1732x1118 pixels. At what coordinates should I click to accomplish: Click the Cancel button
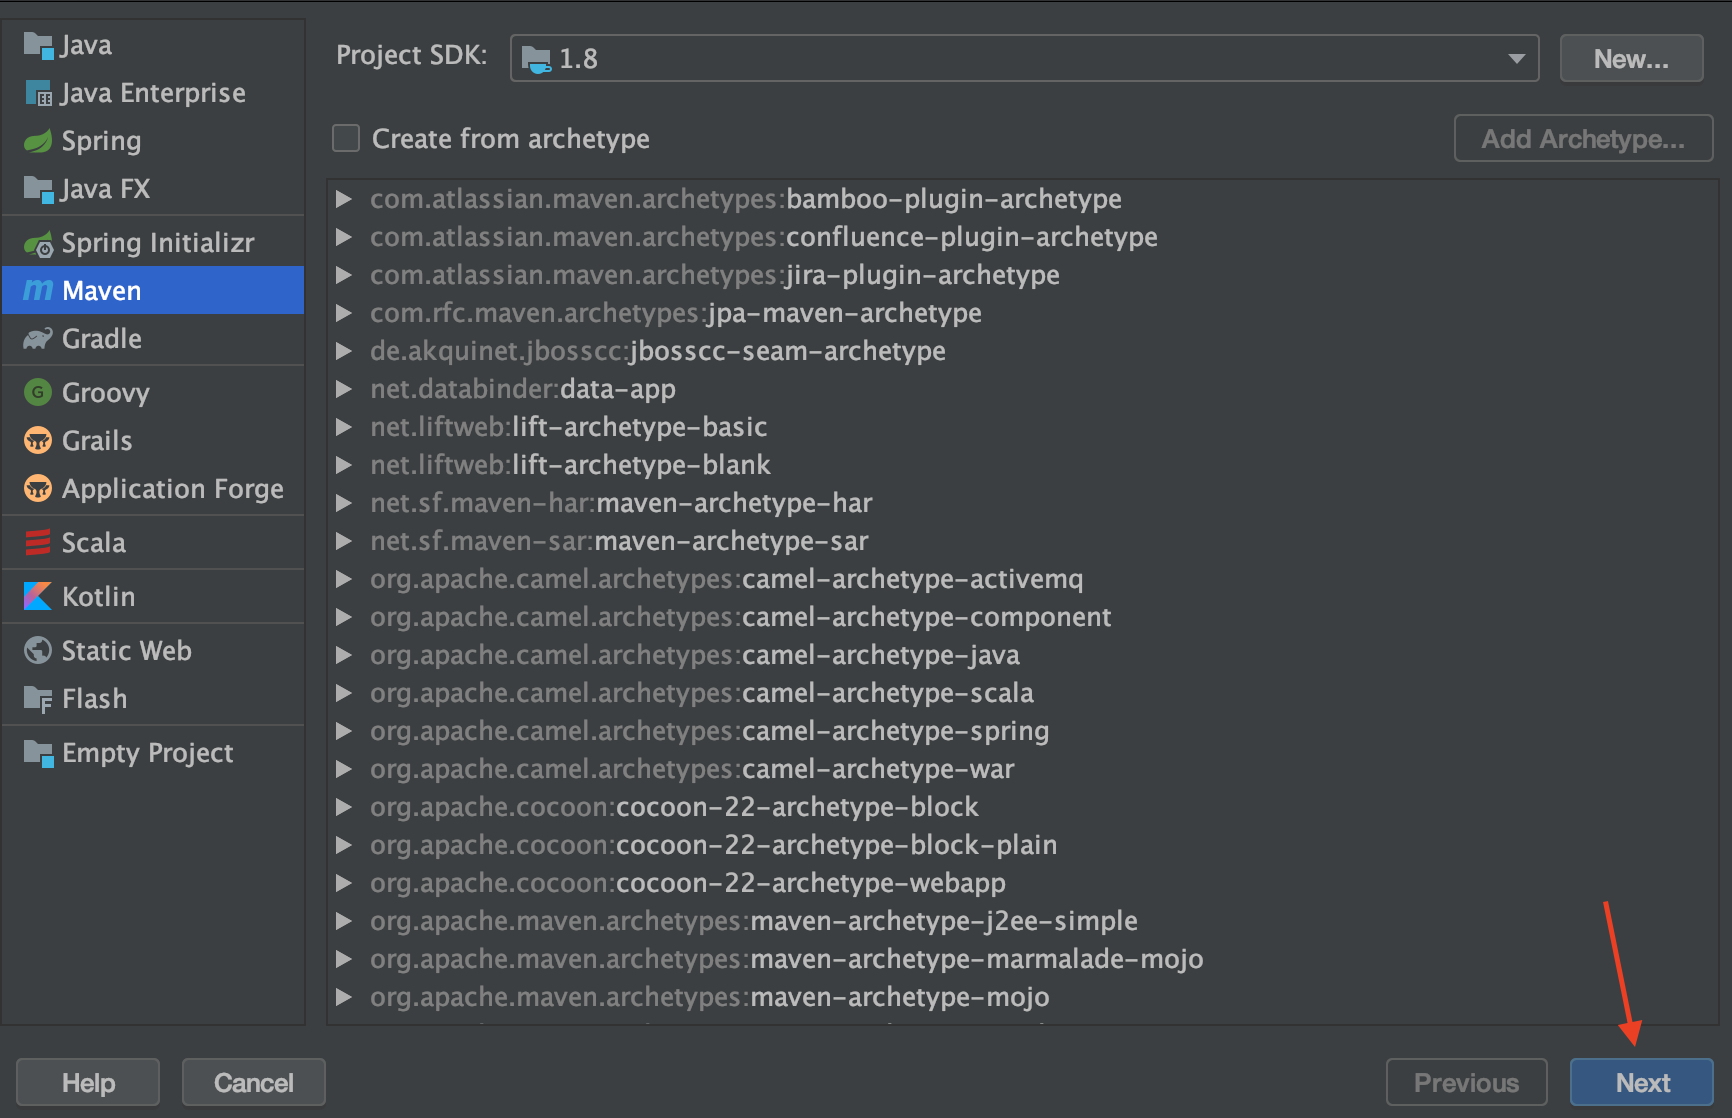pos(254,1082)
